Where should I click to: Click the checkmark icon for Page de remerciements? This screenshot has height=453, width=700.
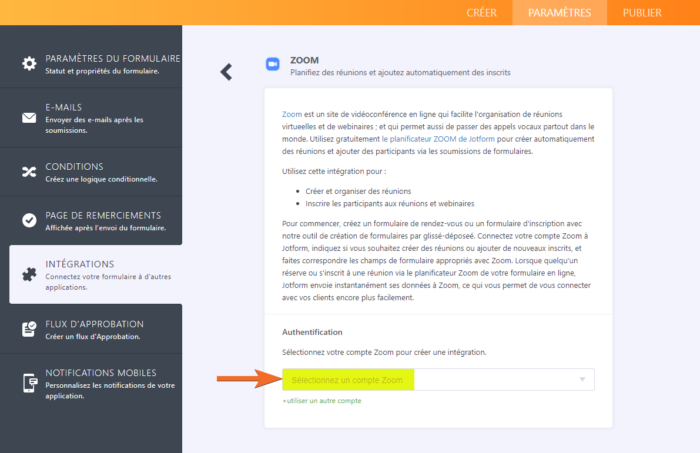pyautogui.click(x=29, y=220)
